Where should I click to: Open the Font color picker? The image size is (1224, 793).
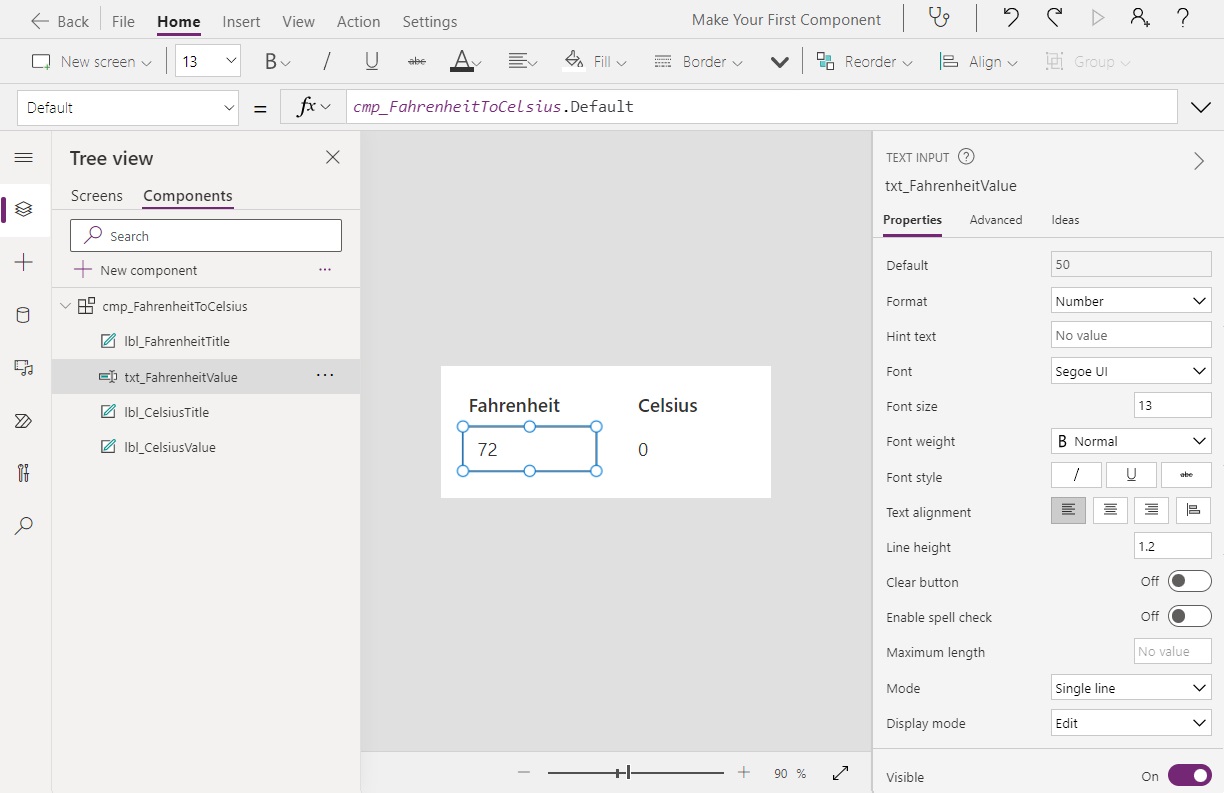click(462, 61)
